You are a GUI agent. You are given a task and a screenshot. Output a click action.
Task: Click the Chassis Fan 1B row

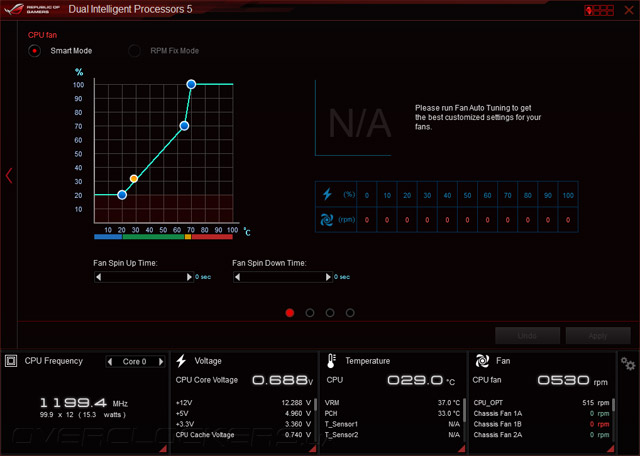(x=541, y=424)
